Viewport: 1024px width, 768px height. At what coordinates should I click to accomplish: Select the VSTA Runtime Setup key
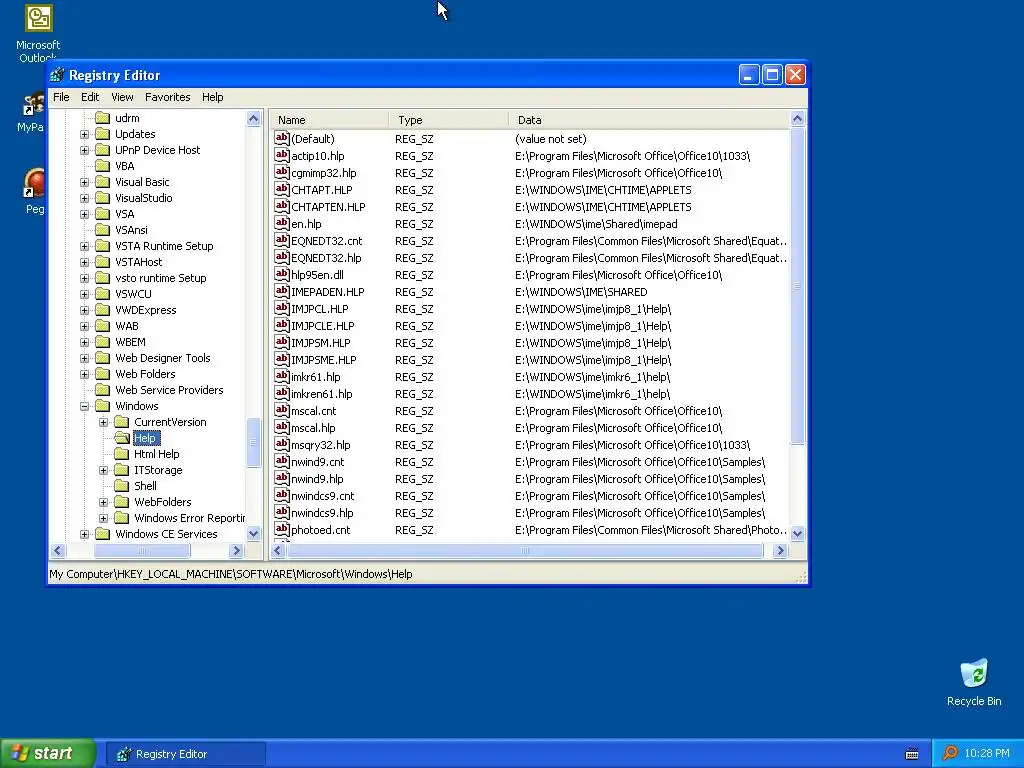164,246
